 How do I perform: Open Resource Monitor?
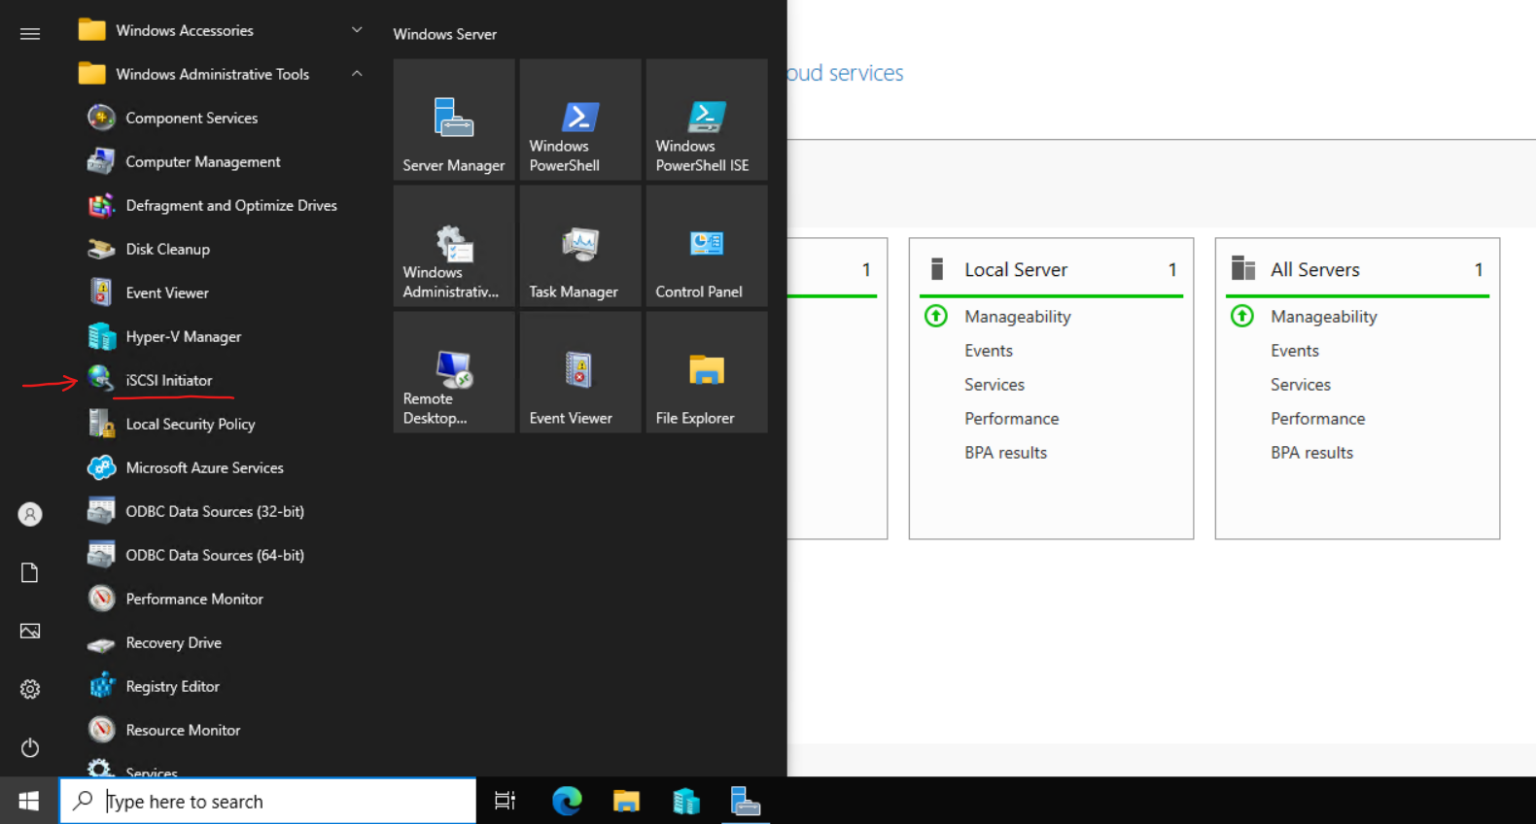tap(182, 730)
